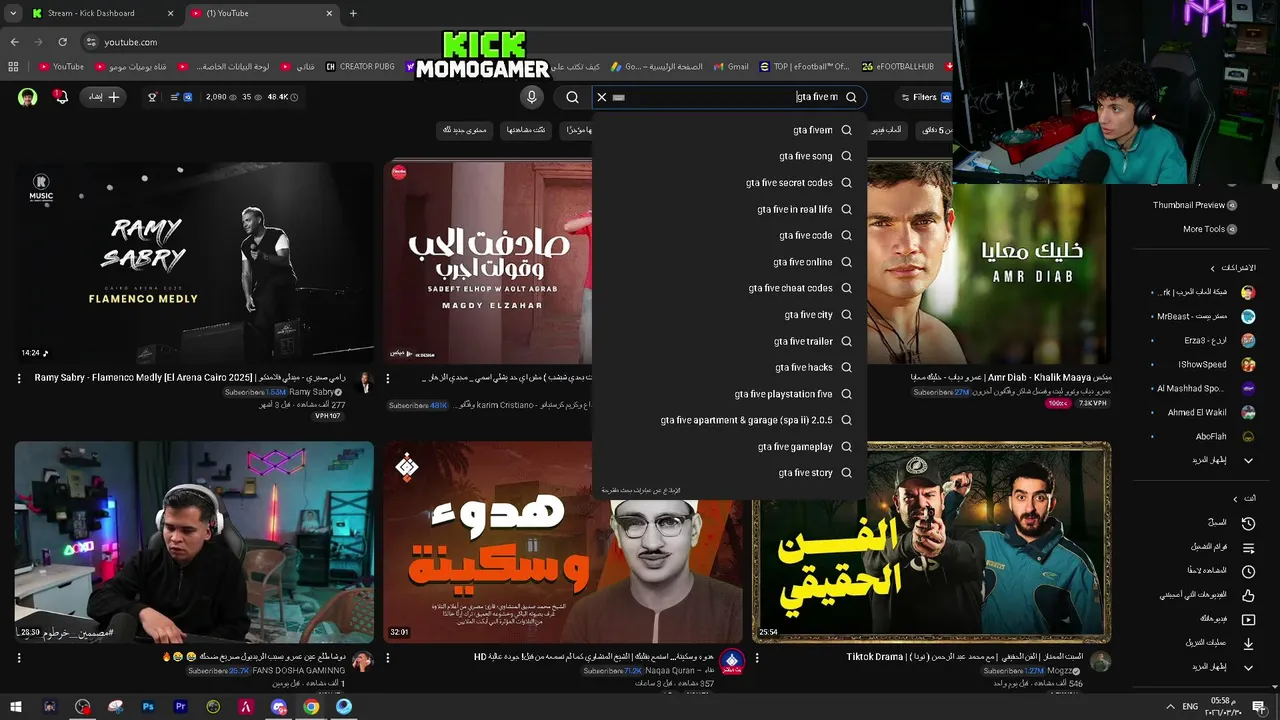Click the create video plus button
Image resolution: width=1280 pixels, height=720 pixels.
(105, 97)
